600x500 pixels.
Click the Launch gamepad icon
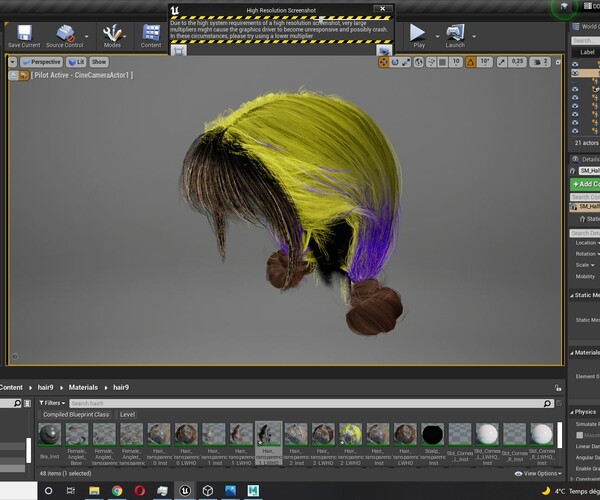(455, 33)
